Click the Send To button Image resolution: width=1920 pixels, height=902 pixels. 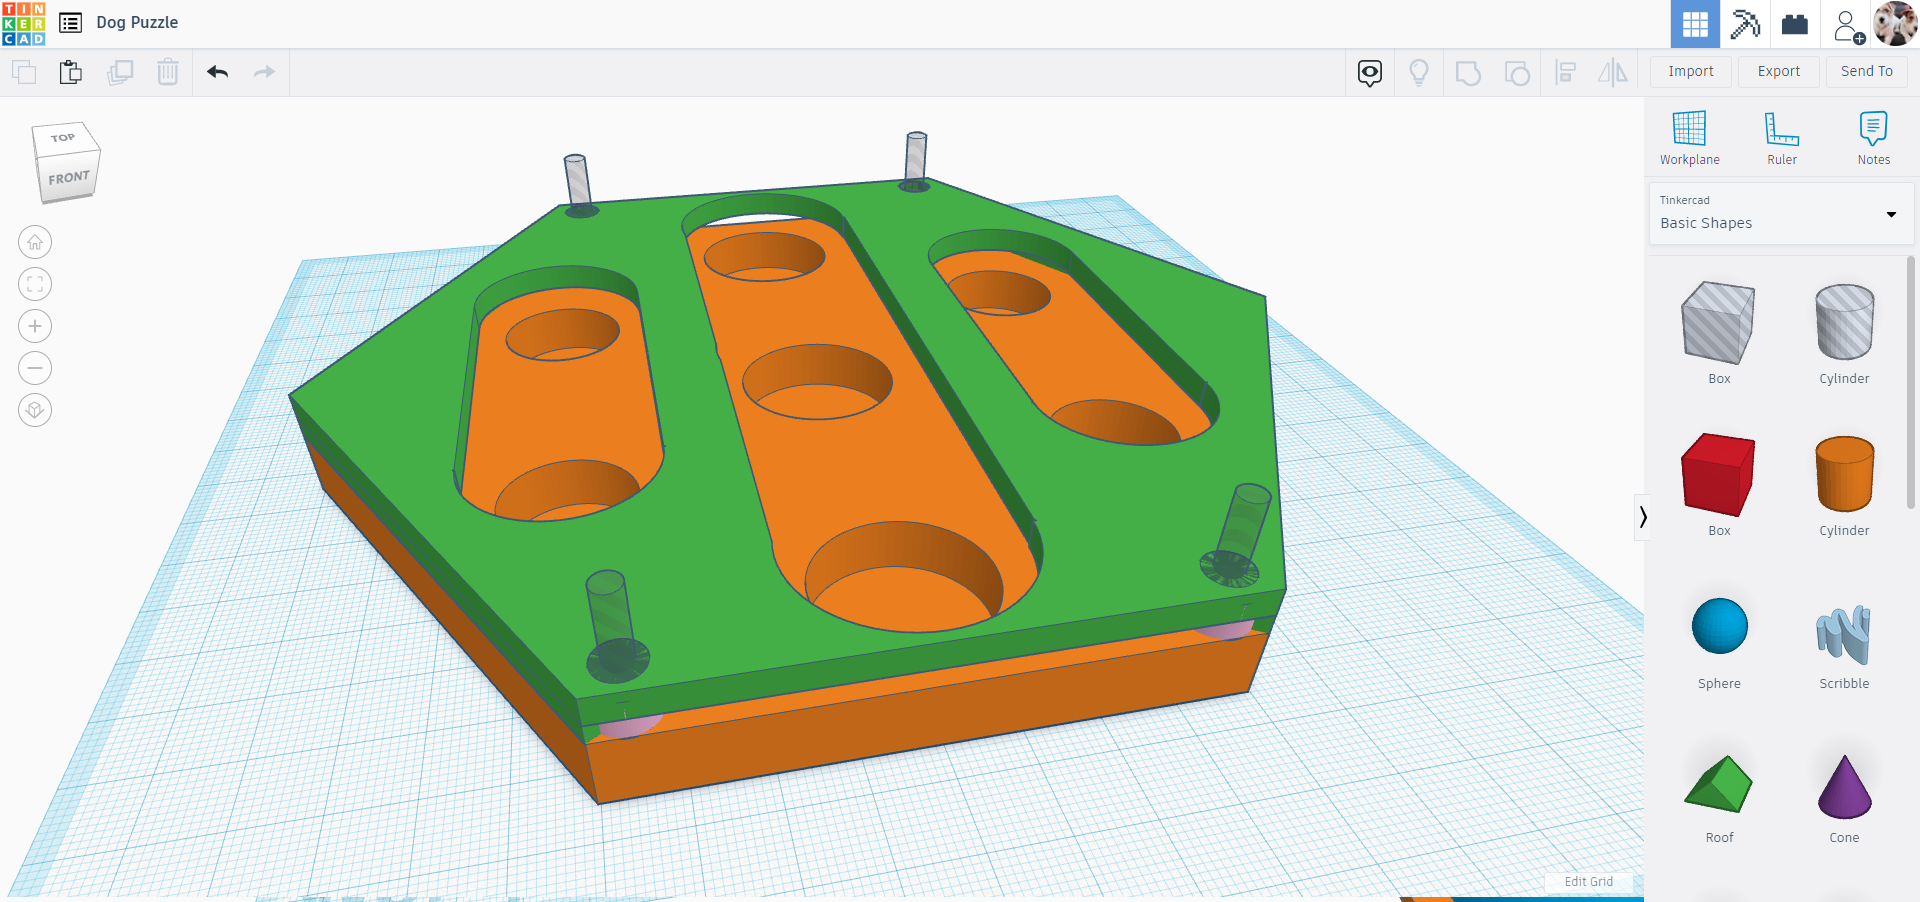[1867, 71]
